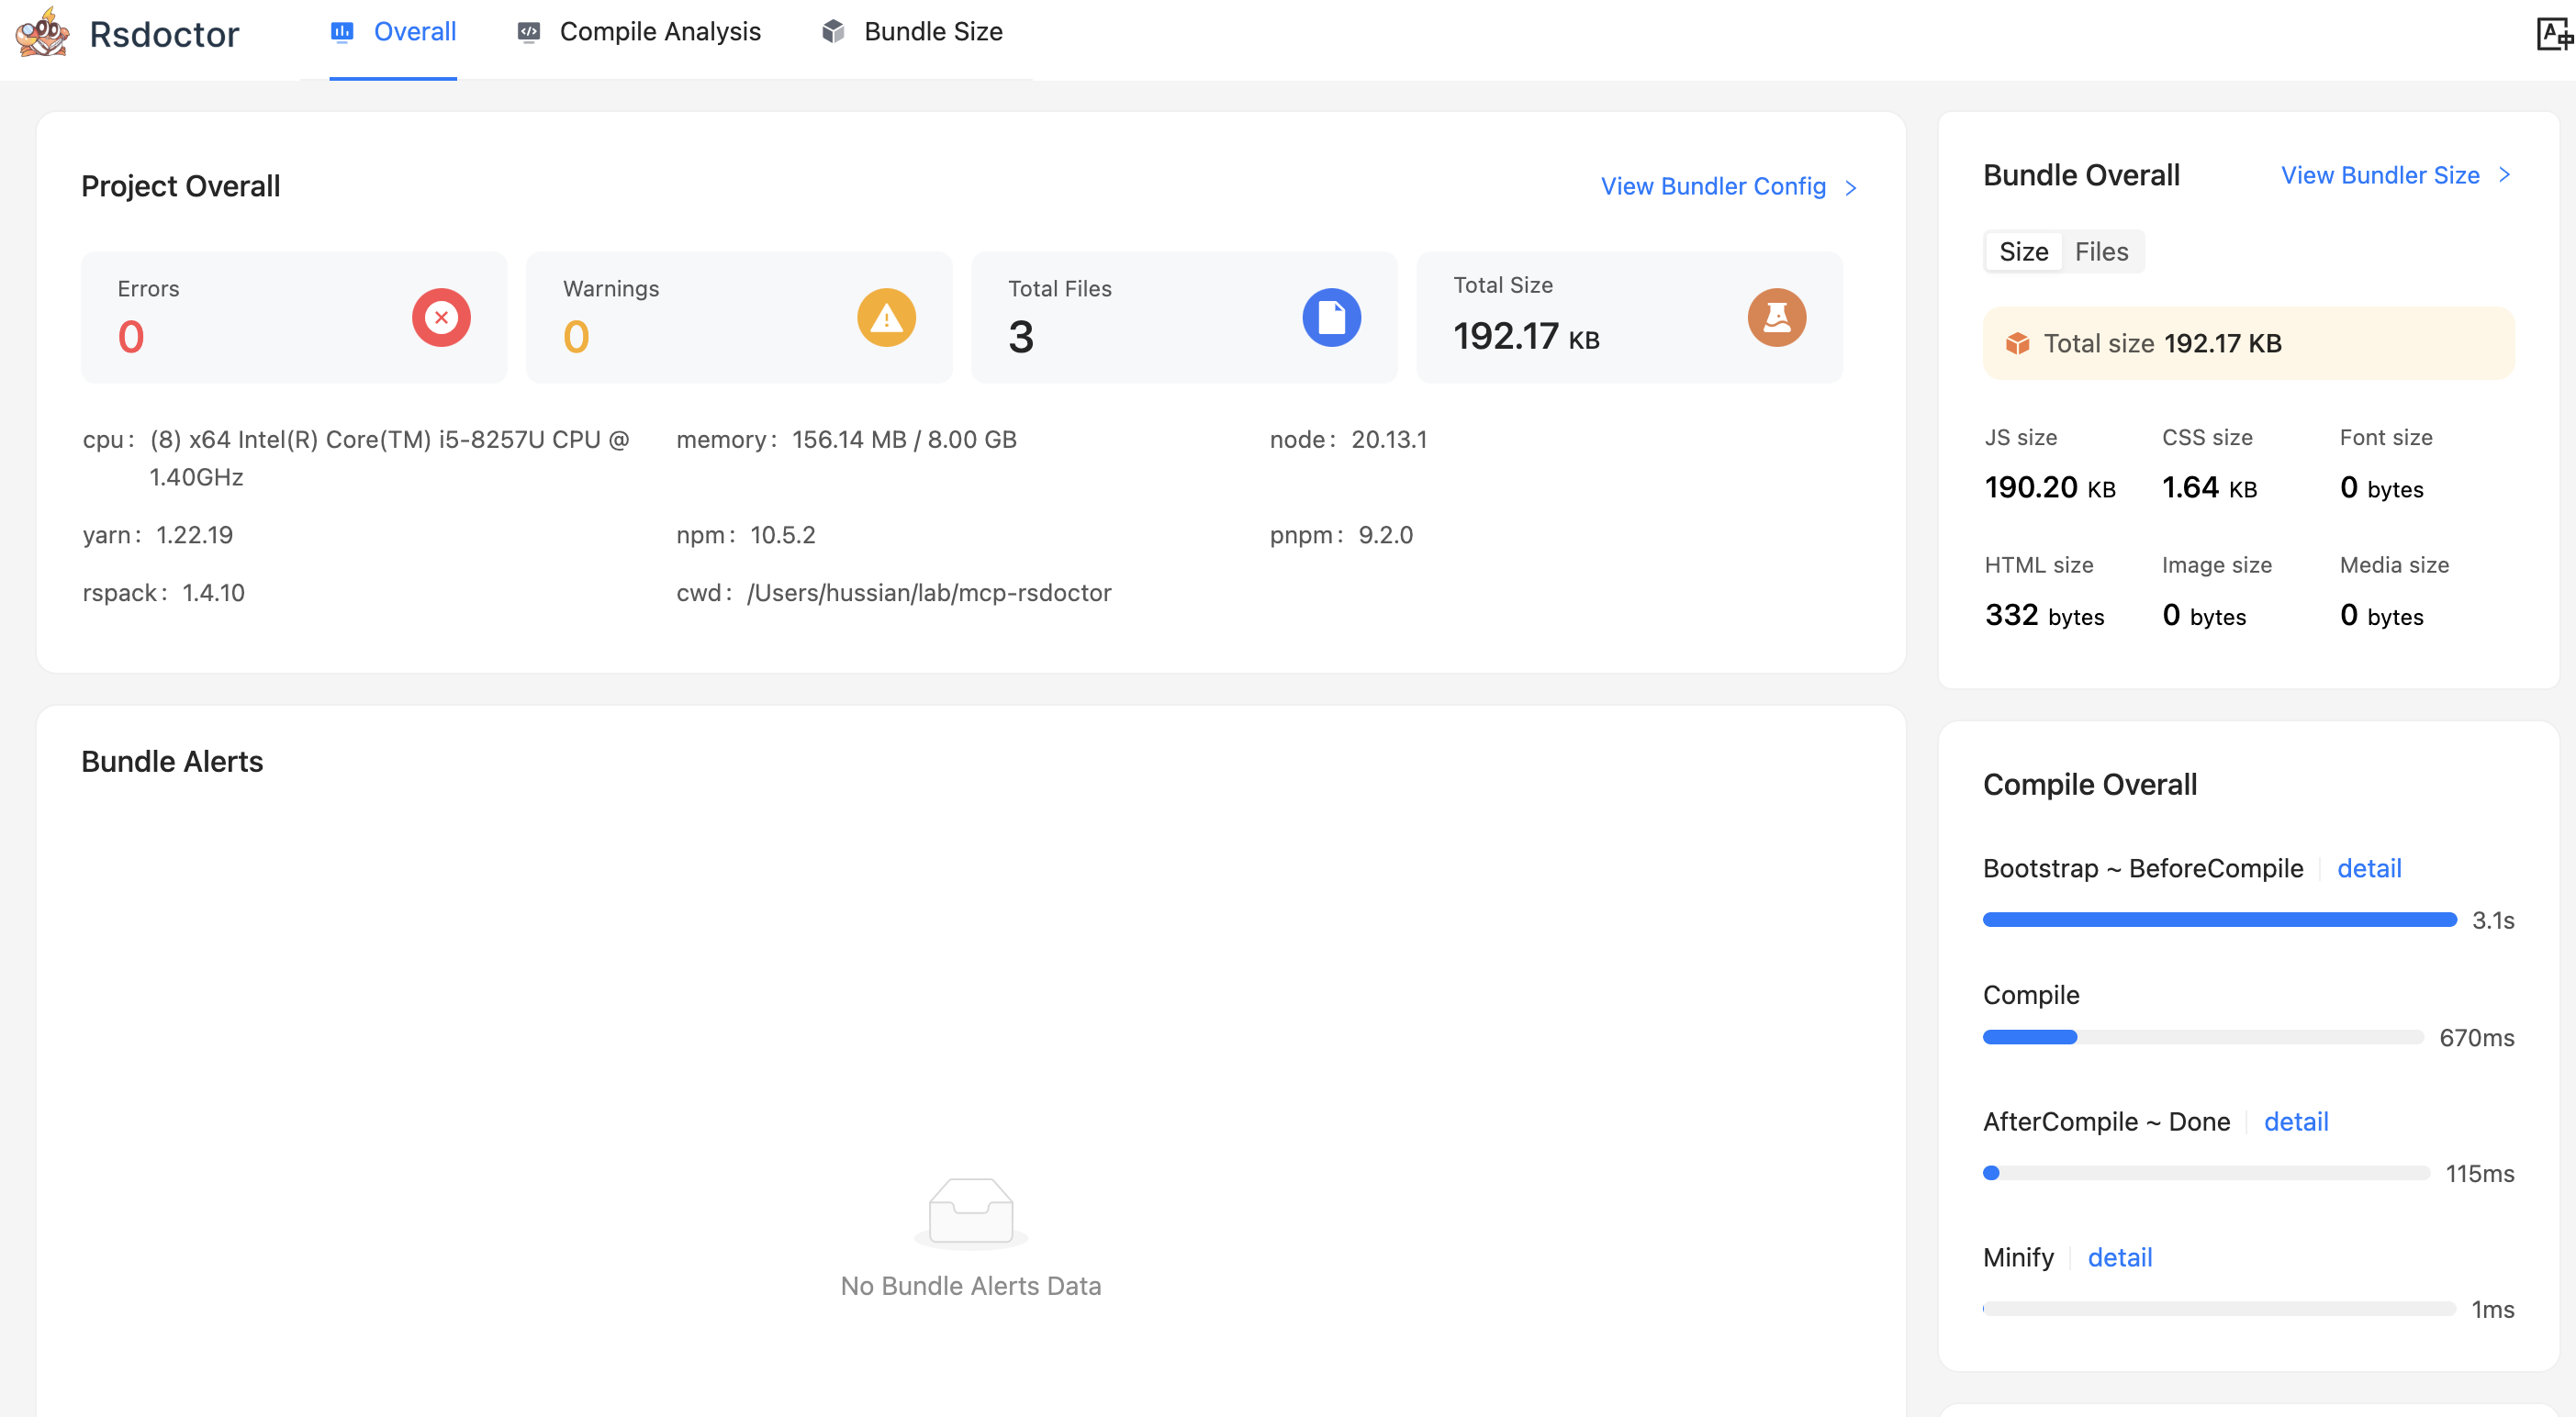Image resolution: width=2576 pixels, height=1417 pixels.
Task: Click the Project Overall heading
Action: 180,186
